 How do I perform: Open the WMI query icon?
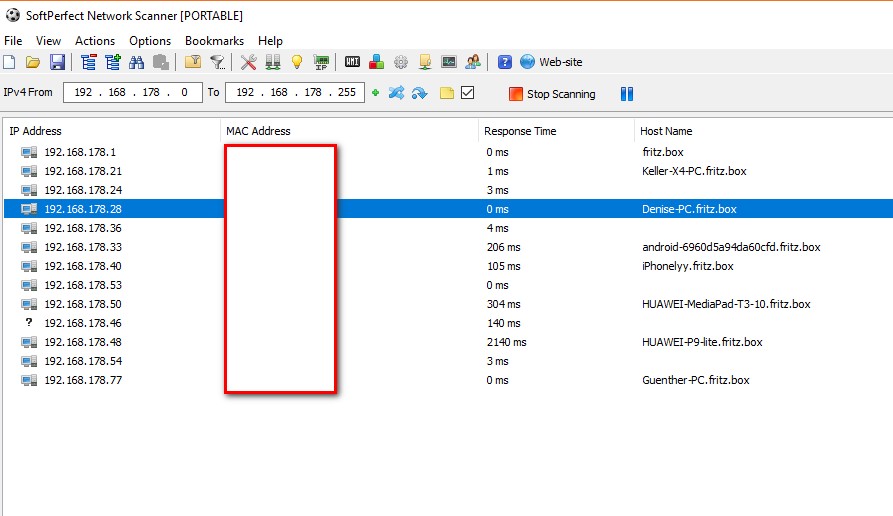tap(353, 62)
